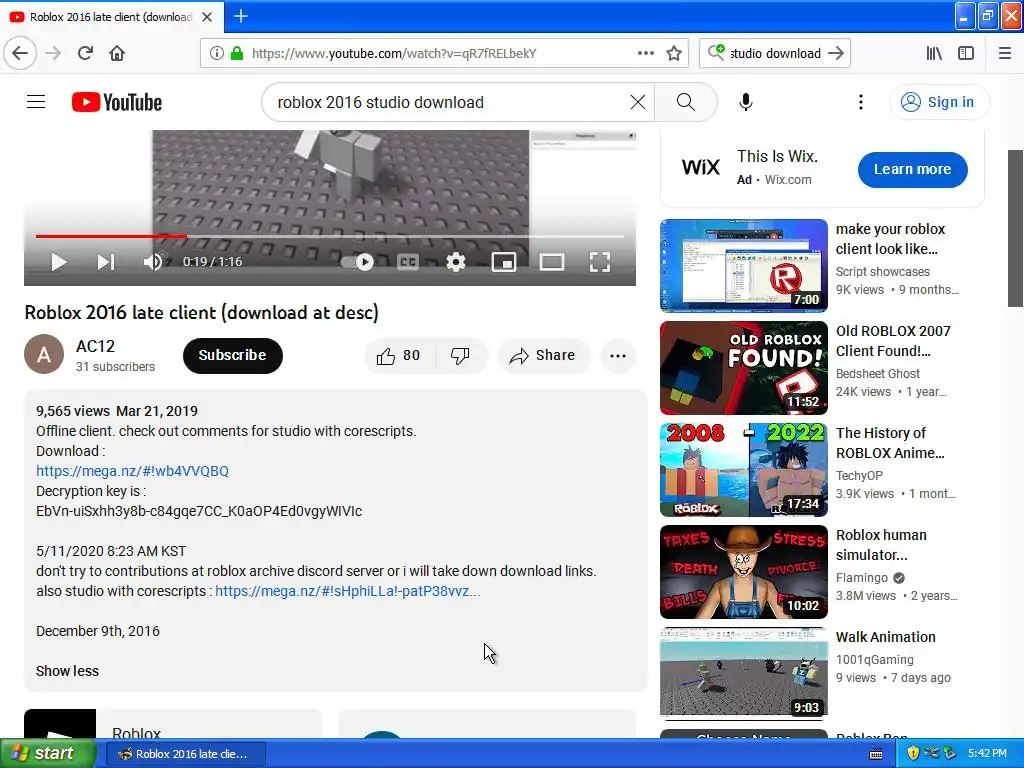Go back to the previous page
The height and width of the screenshot is (768, 1024).
pyautogui.click(x=20, y=53)
